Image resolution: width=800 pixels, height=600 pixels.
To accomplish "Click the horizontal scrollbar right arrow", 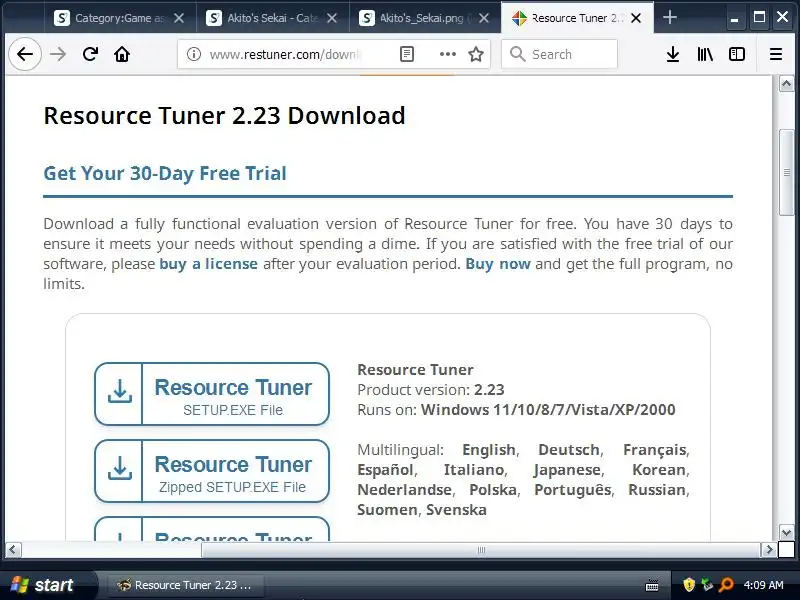I will (768, 550).
